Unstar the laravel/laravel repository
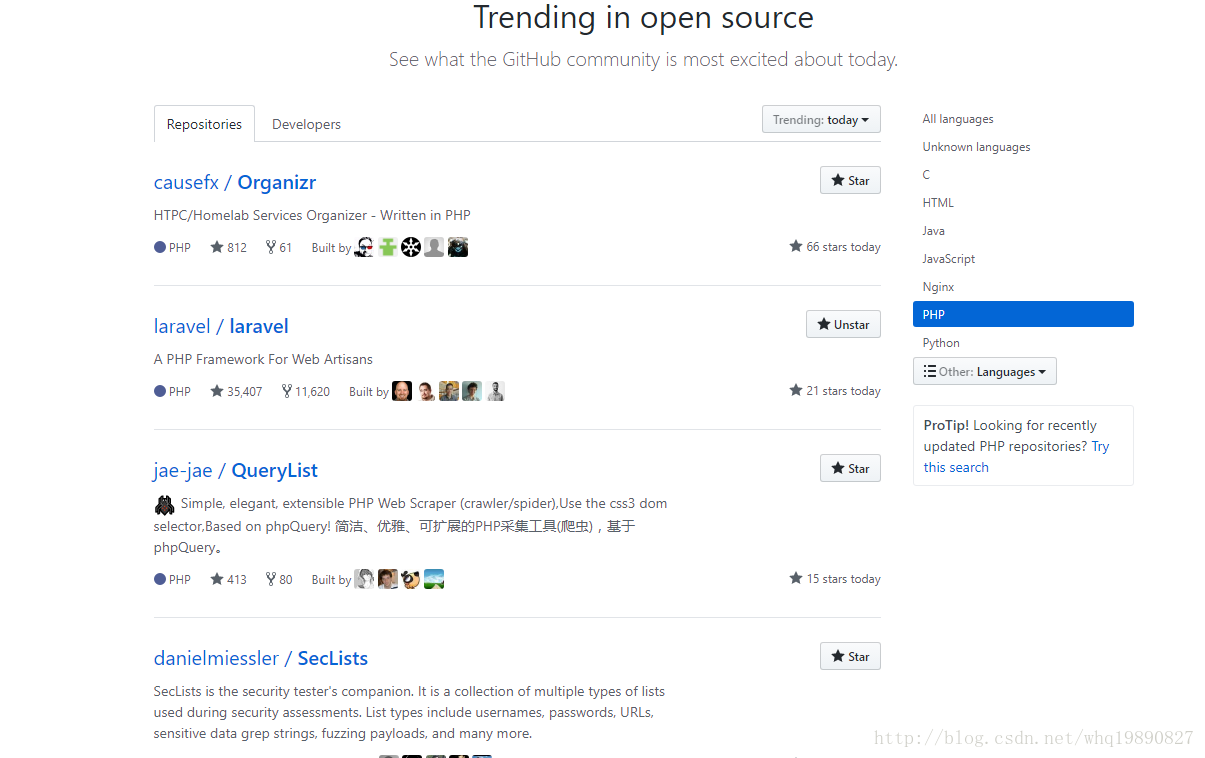Image resolution: width=1205 pixels, height=758 pixels. [843, 324]
